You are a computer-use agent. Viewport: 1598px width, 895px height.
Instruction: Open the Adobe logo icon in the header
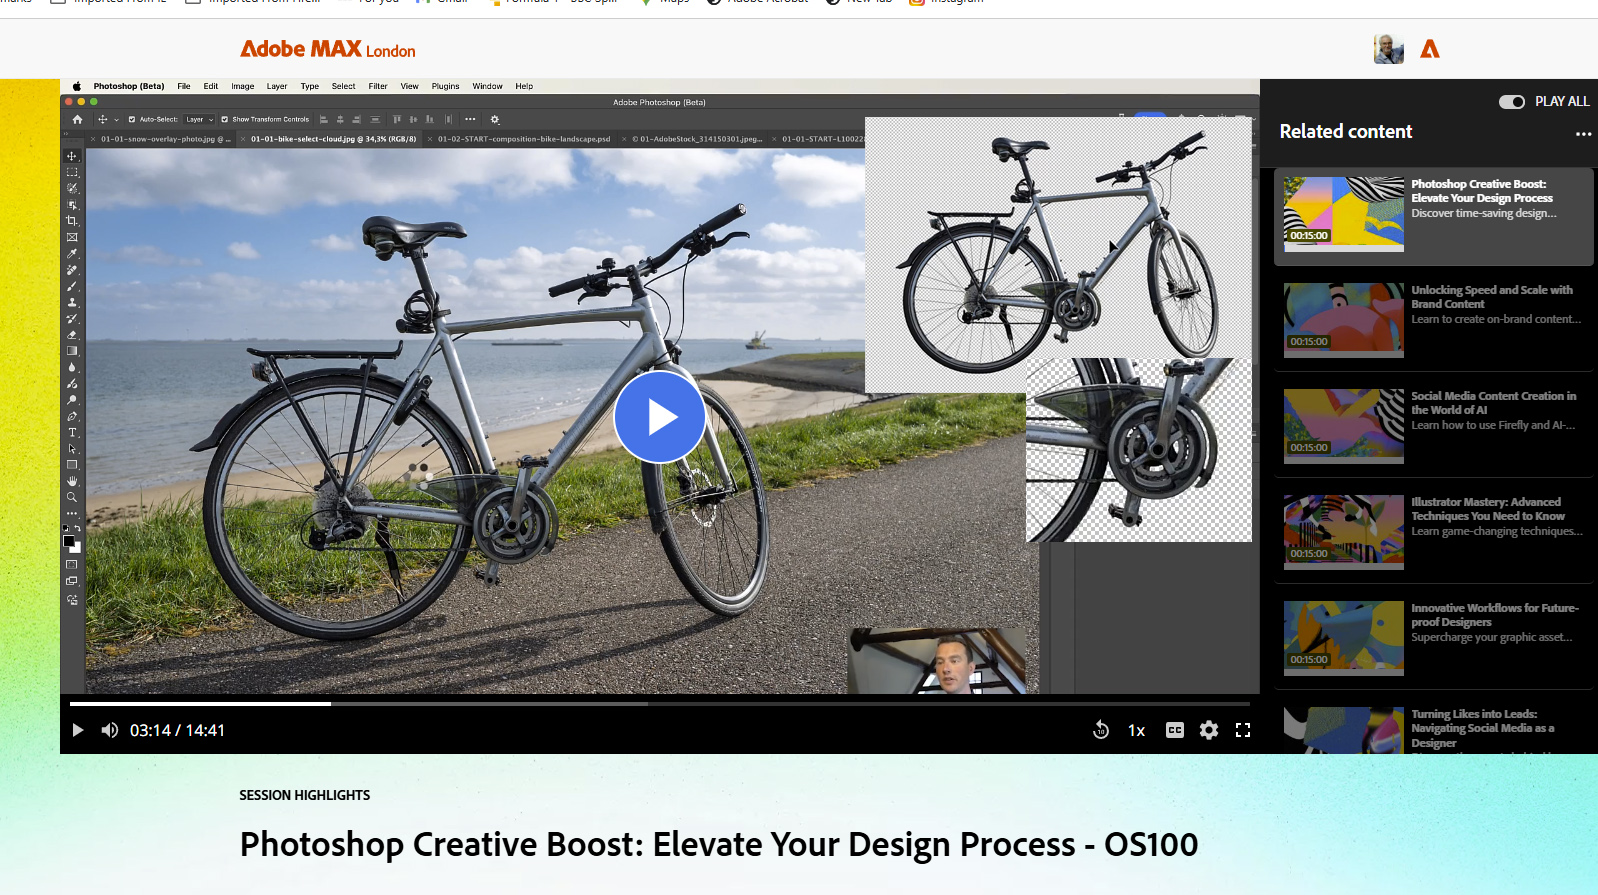[x=1430, y=48]
